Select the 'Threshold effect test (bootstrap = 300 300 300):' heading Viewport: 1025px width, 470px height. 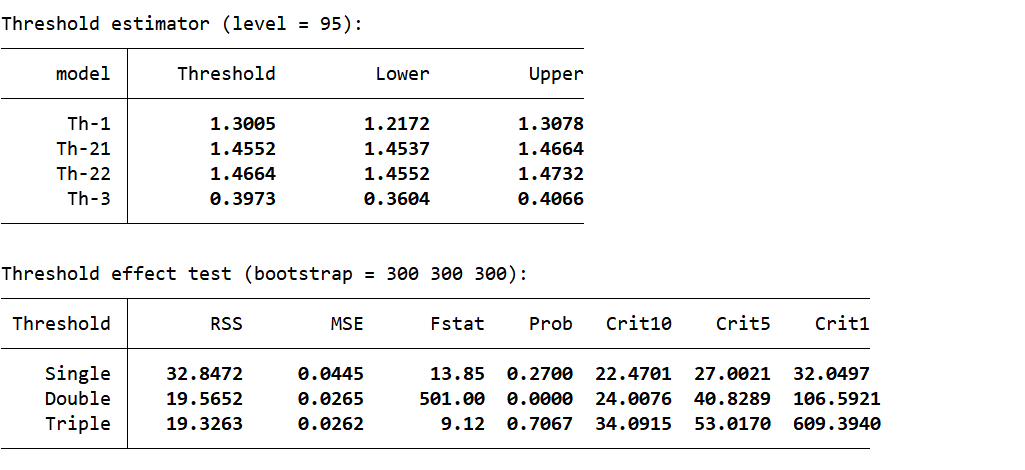(x=263, y=274)
